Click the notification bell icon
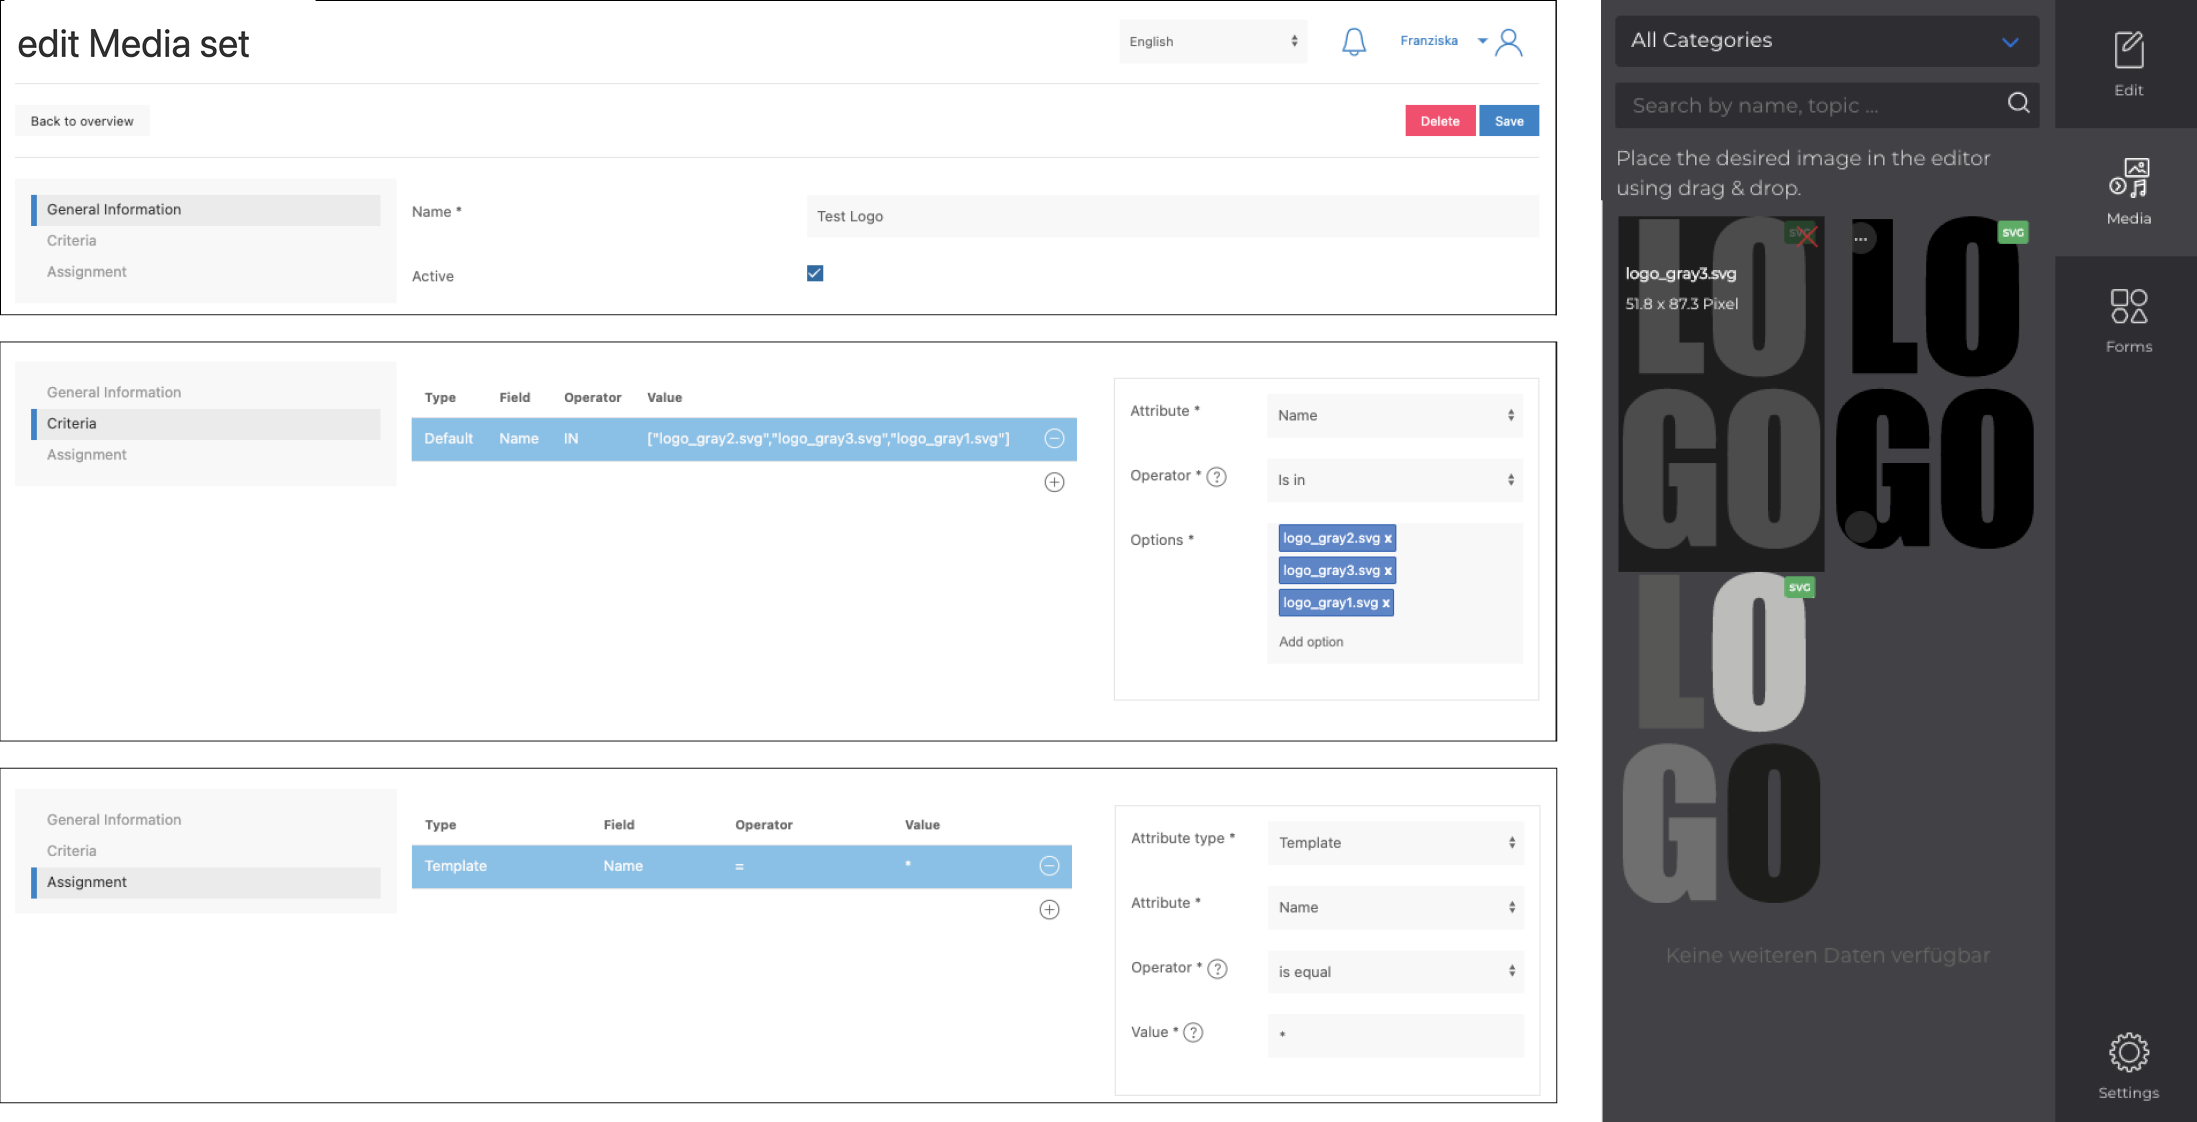 click(x=1353, y=42)
